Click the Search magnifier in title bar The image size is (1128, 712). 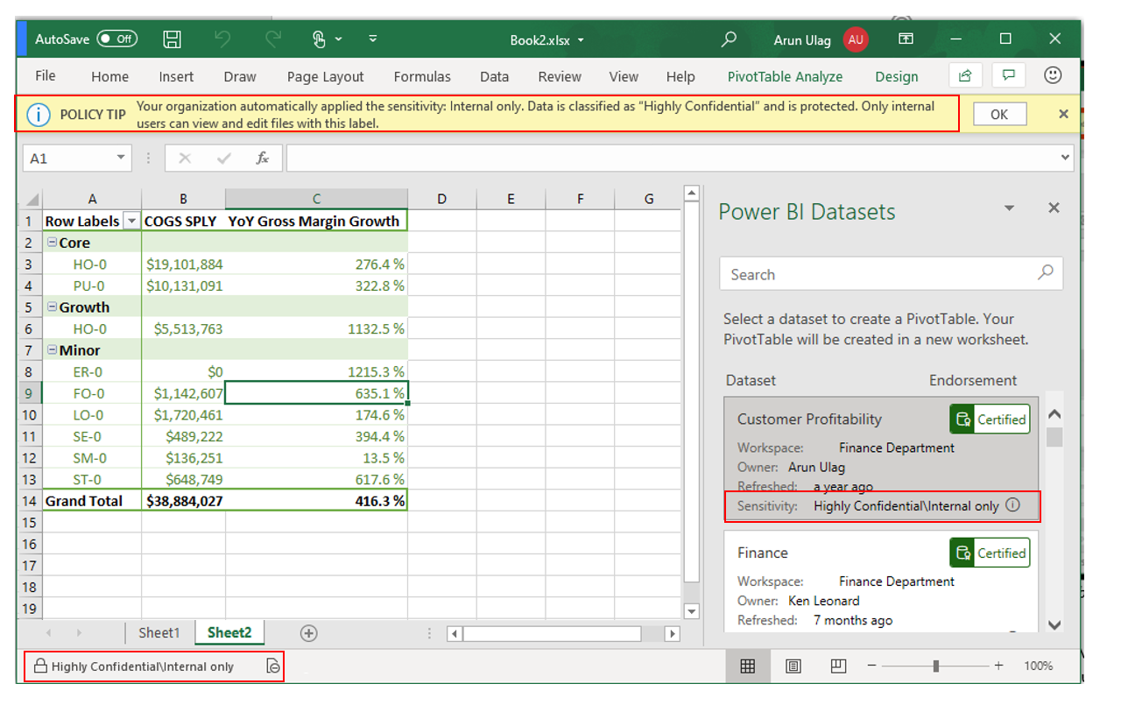(x=729, y=39)
